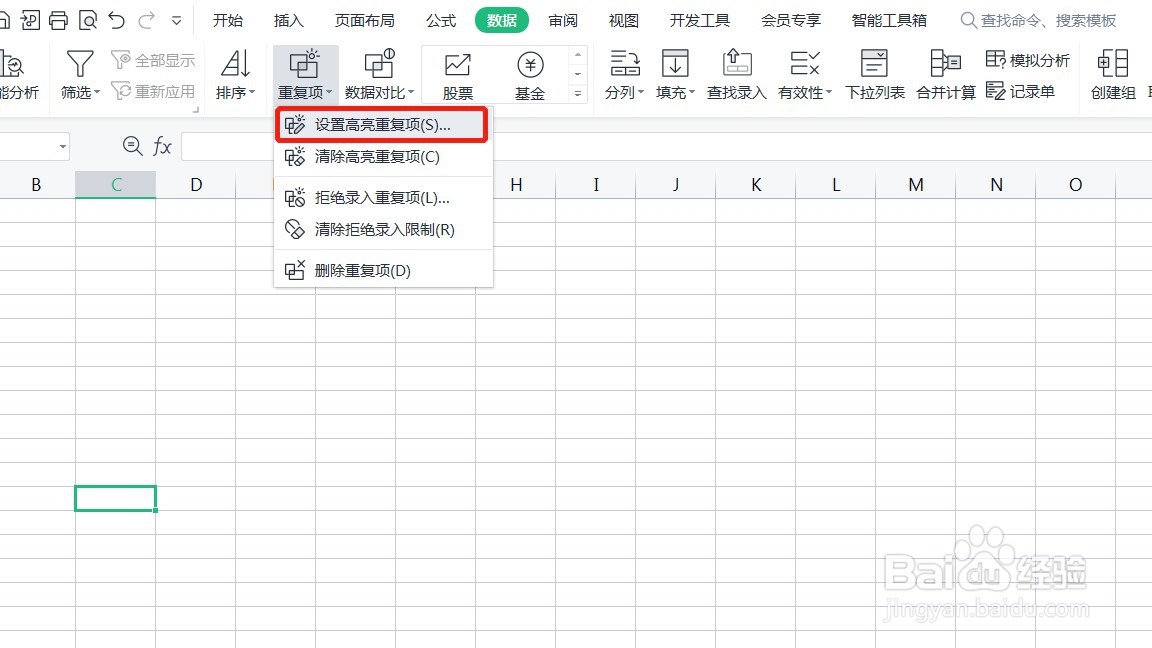Click the 下拉列表 icon
This screenshot has height=648, width=1152.
tap(874, 65)
